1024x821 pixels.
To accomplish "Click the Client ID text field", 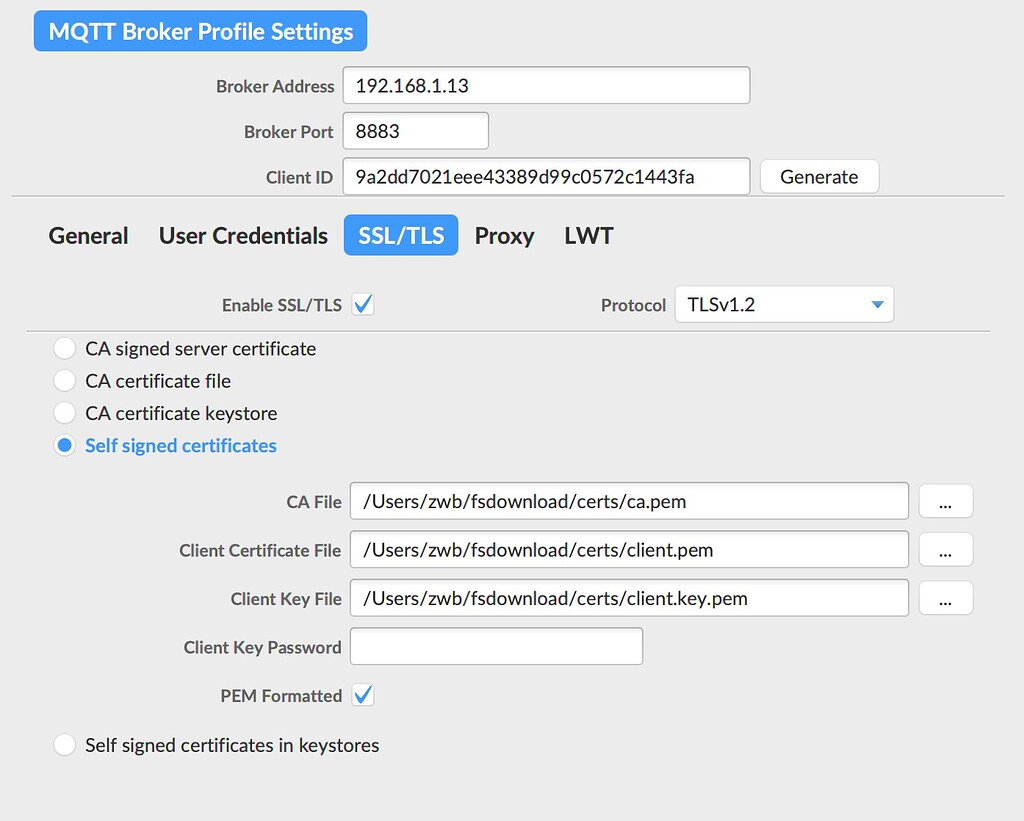I will click(x=546, y=177).
